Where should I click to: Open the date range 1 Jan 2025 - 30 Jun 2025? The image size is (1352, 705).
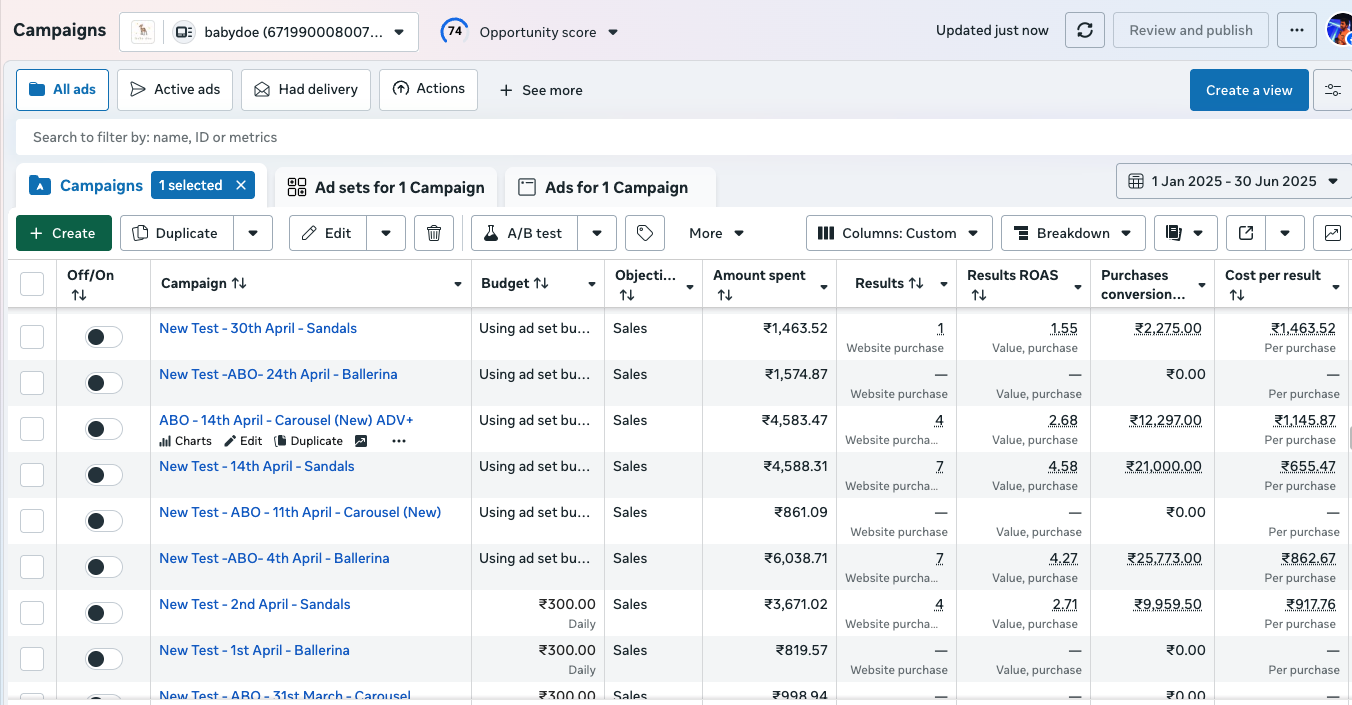click(x=1234, y=182)
